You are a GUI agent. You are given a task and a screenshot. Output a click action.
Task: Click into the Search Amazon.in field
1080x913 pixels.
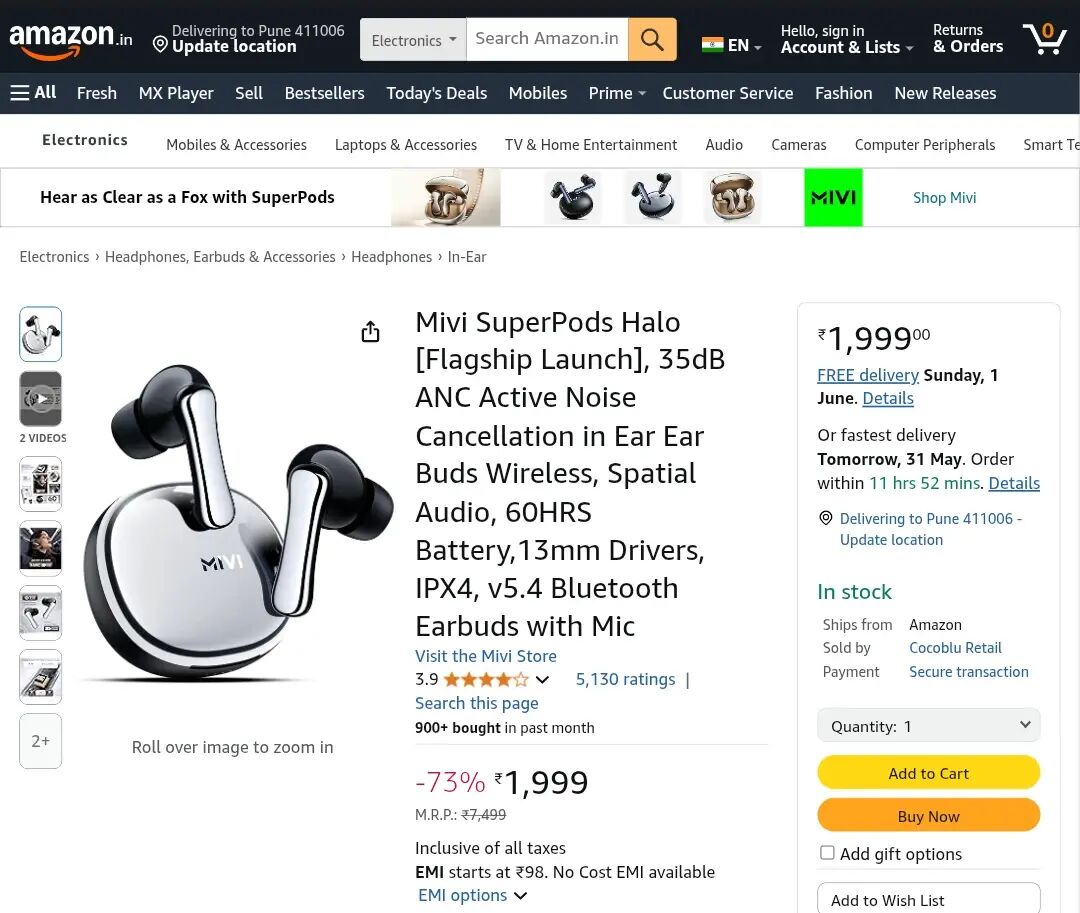547,39
